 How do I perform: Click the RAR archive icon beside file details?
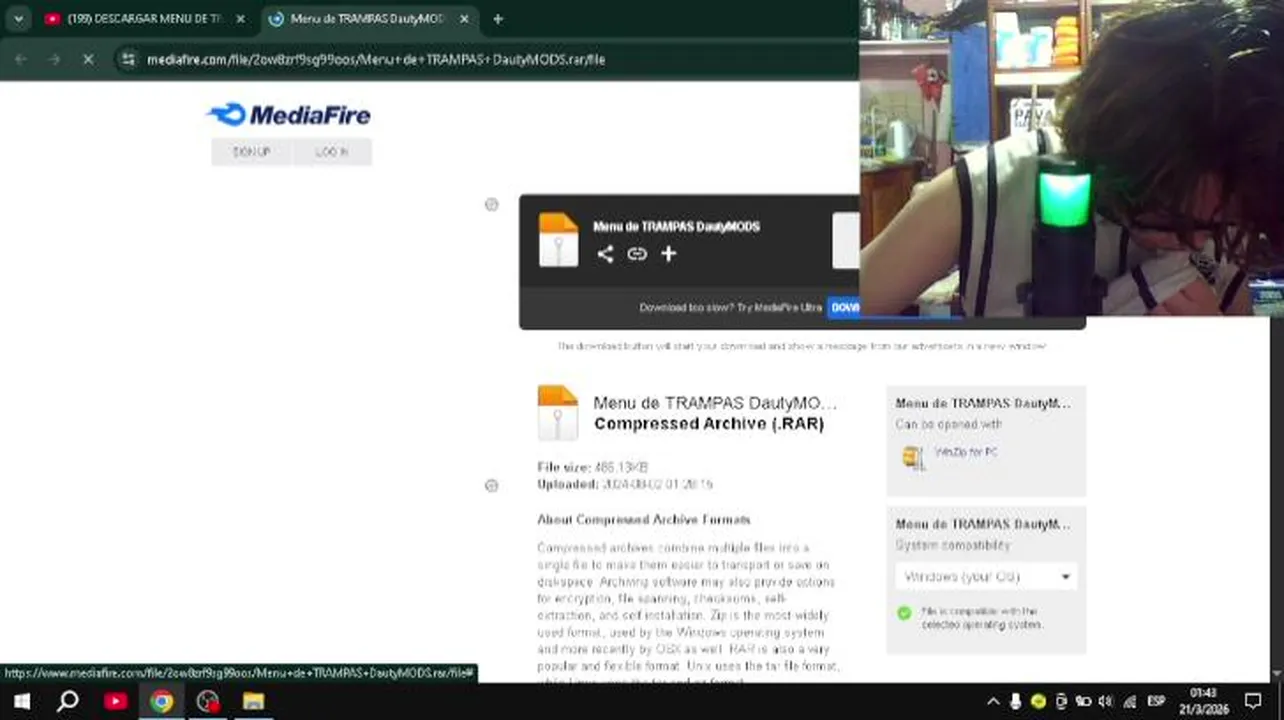[x=557, y=413]
